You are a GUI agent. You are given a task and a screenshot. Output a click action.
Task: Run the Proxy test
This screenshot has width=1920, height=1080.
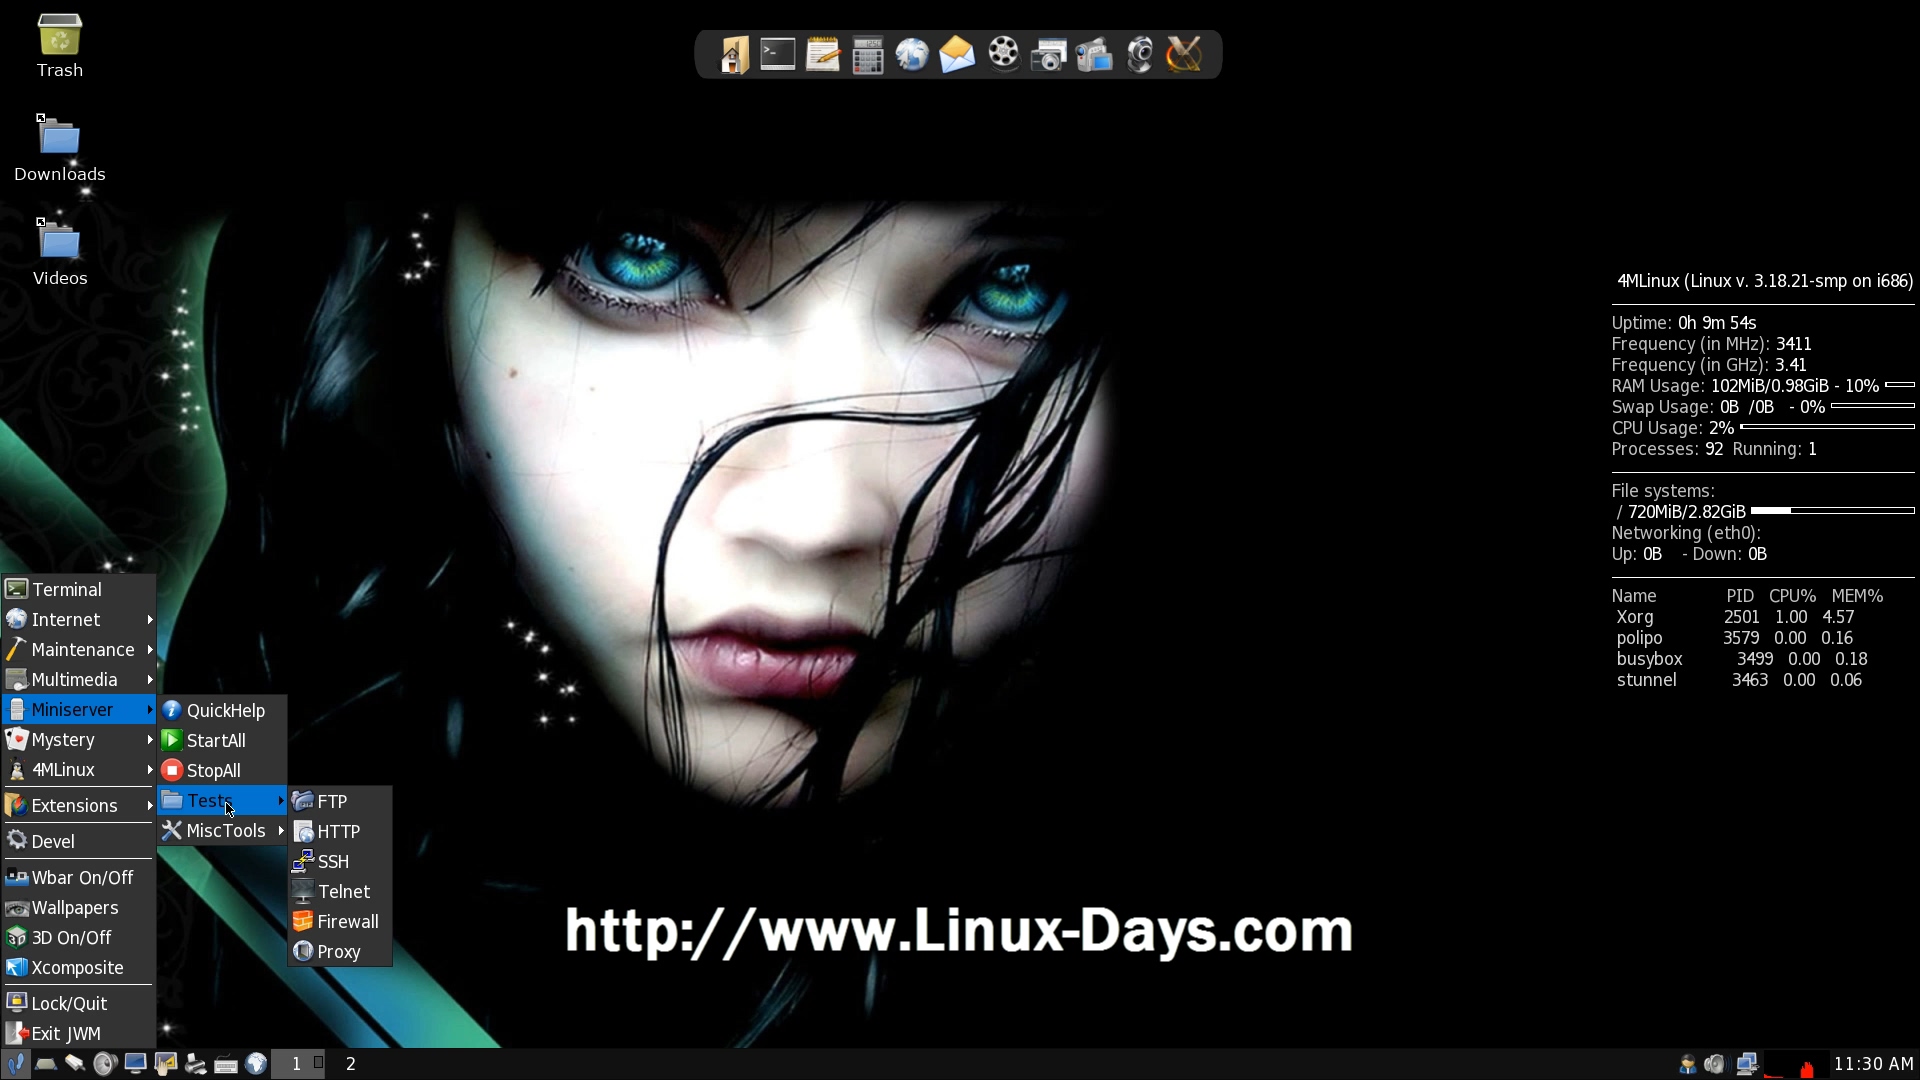tap(340, 952)
